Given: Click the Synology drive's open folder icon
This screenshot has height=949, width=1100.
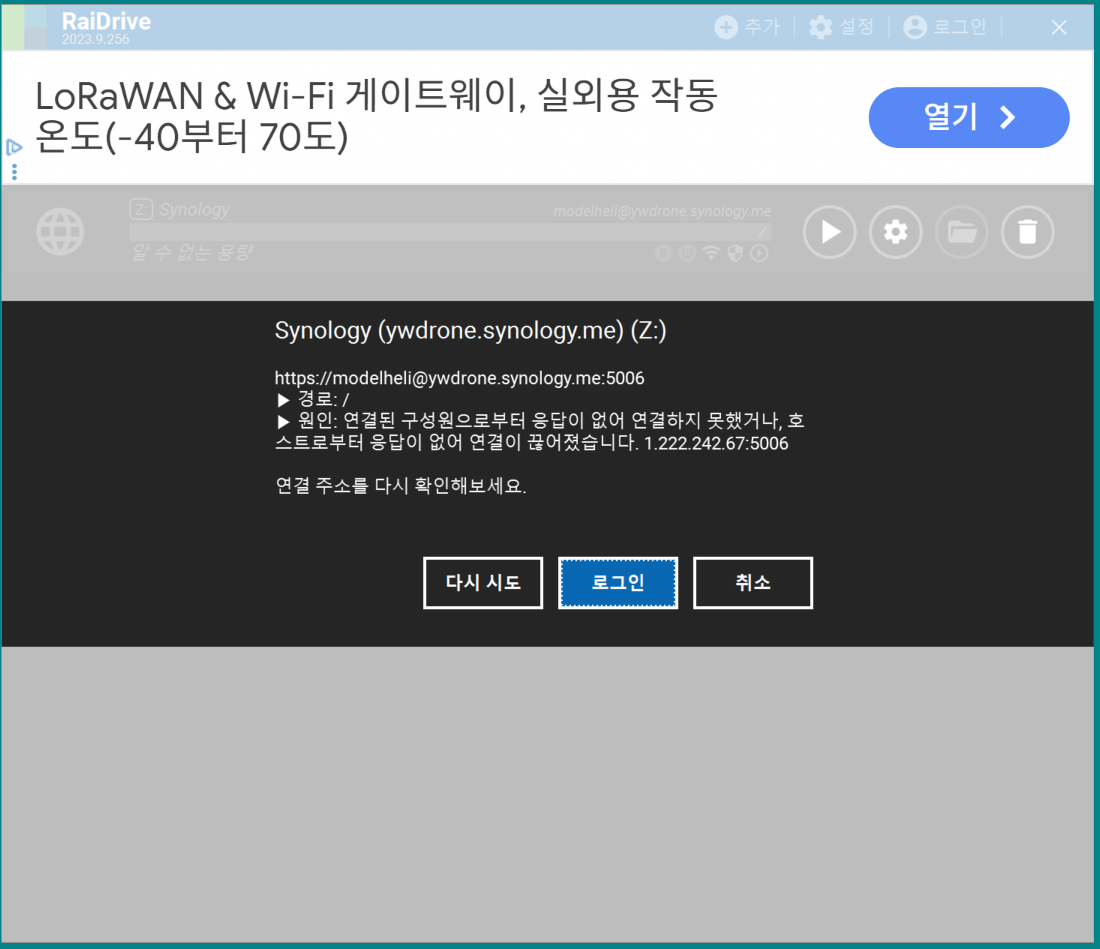Looking at the screenshot, I should [962, 232].
